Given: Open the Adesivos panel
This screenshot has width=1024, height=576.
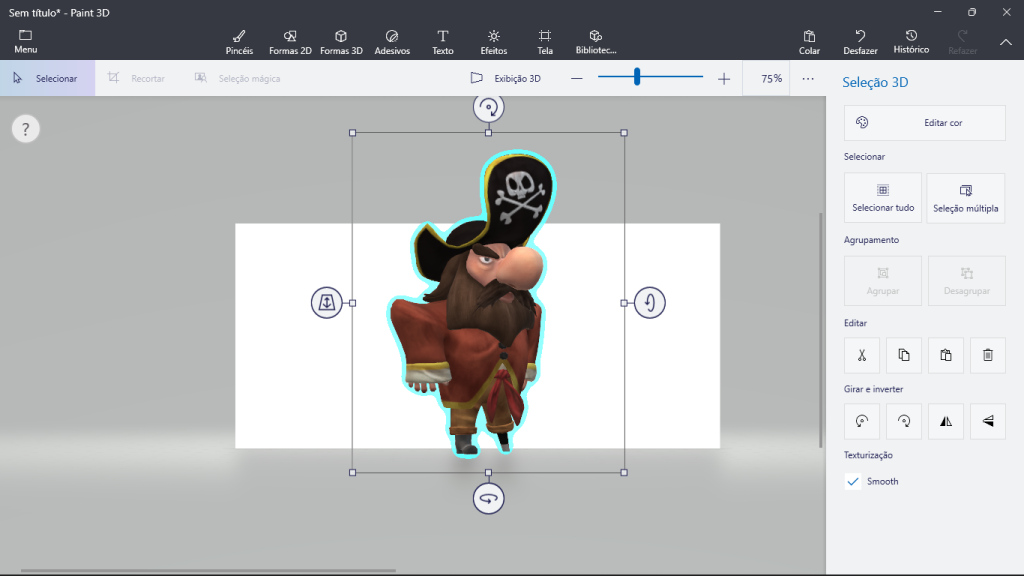Looking at the screenshot, I should (x=392, y=42).
